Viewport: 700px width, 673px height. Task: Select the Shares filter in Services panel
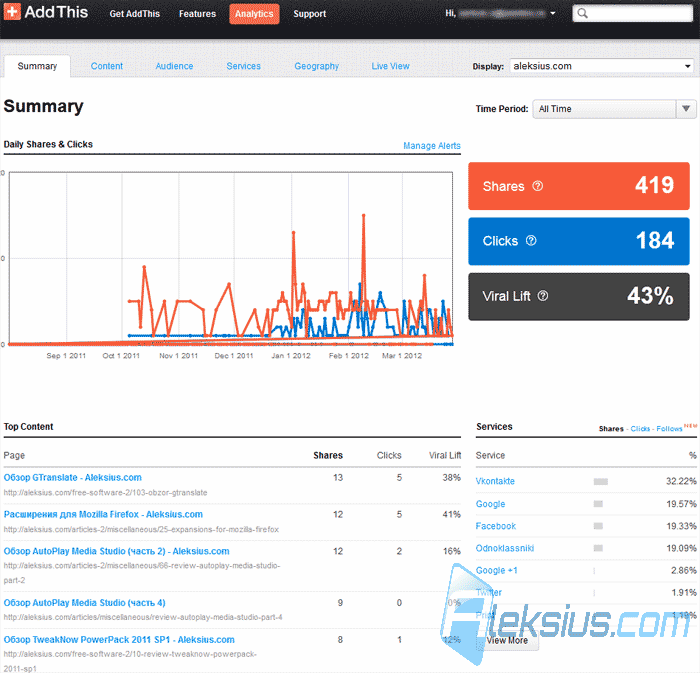pyautogui.click(x=611, y=428)
